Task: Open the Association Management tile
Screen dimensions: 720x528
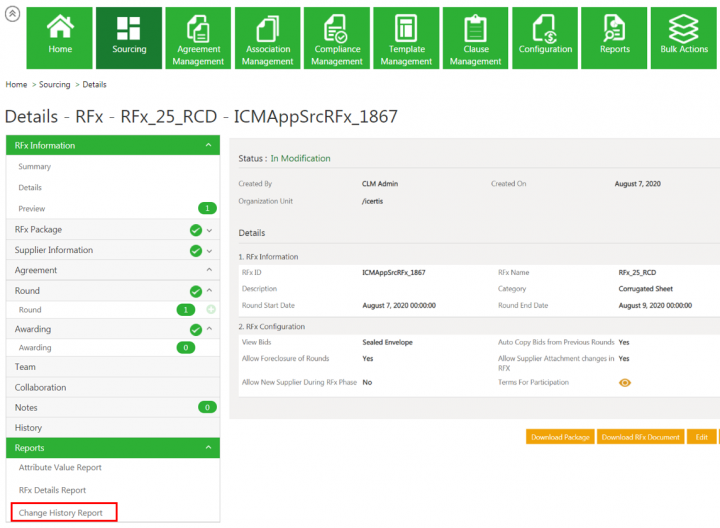Action: click(268, 38)
